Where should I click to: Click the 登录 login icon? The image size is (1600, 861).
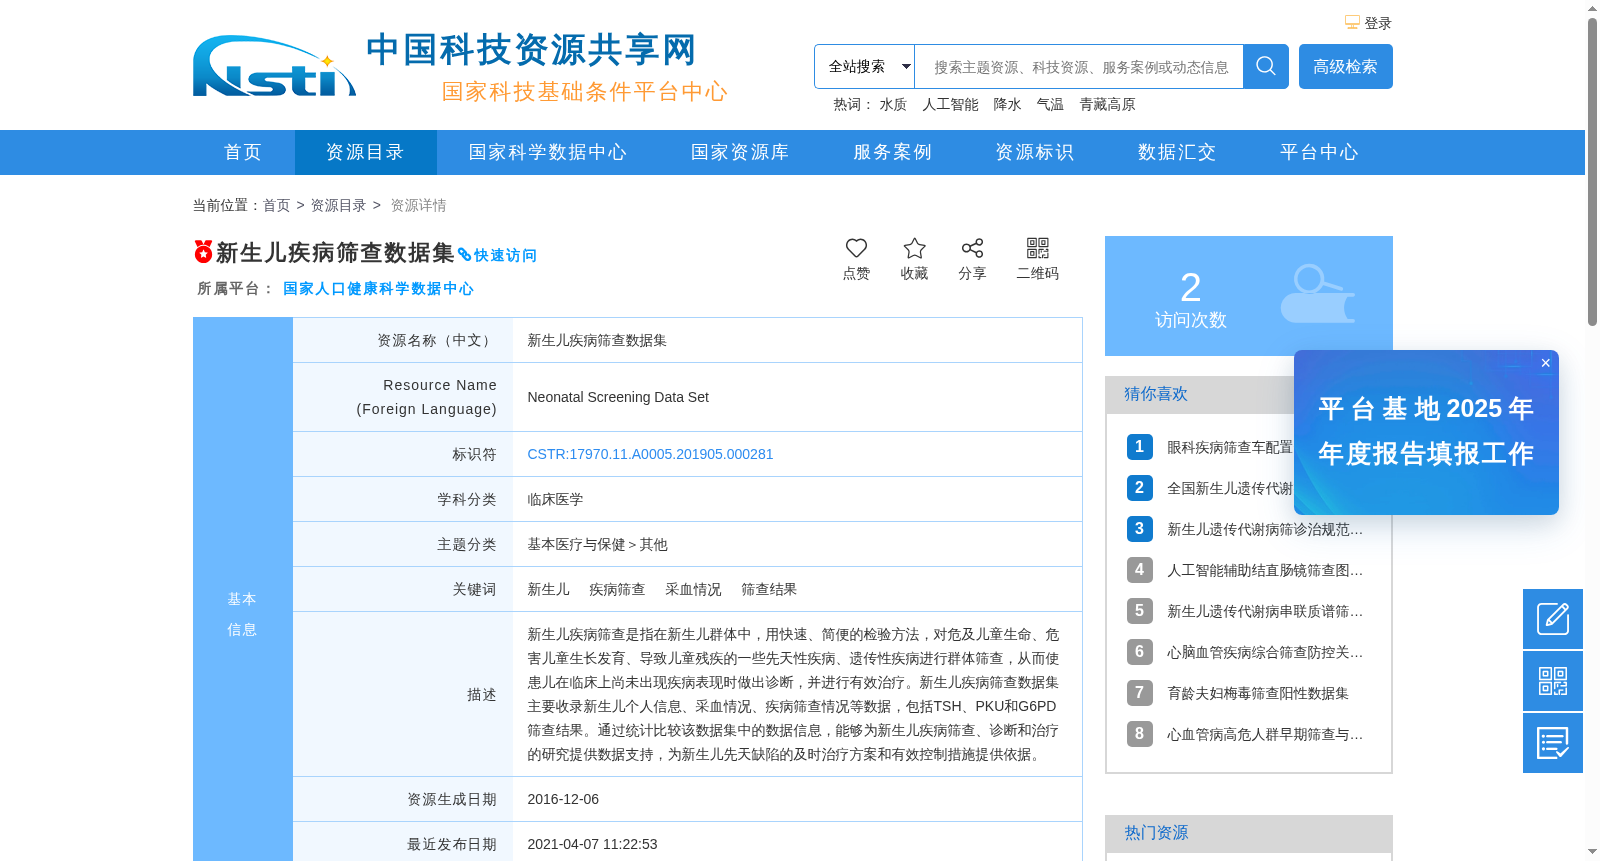click(1352, 22)
